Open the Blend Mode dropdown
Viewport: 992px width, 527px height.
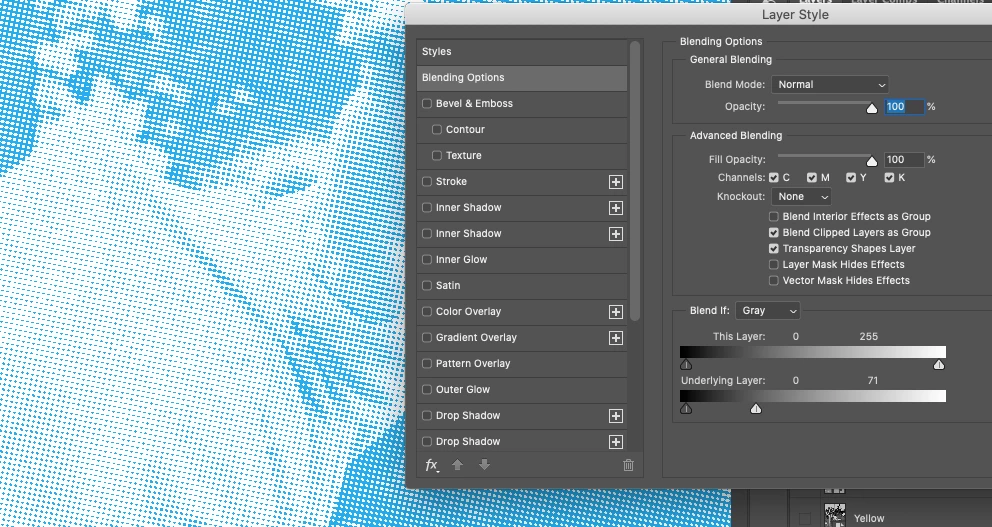829,85
